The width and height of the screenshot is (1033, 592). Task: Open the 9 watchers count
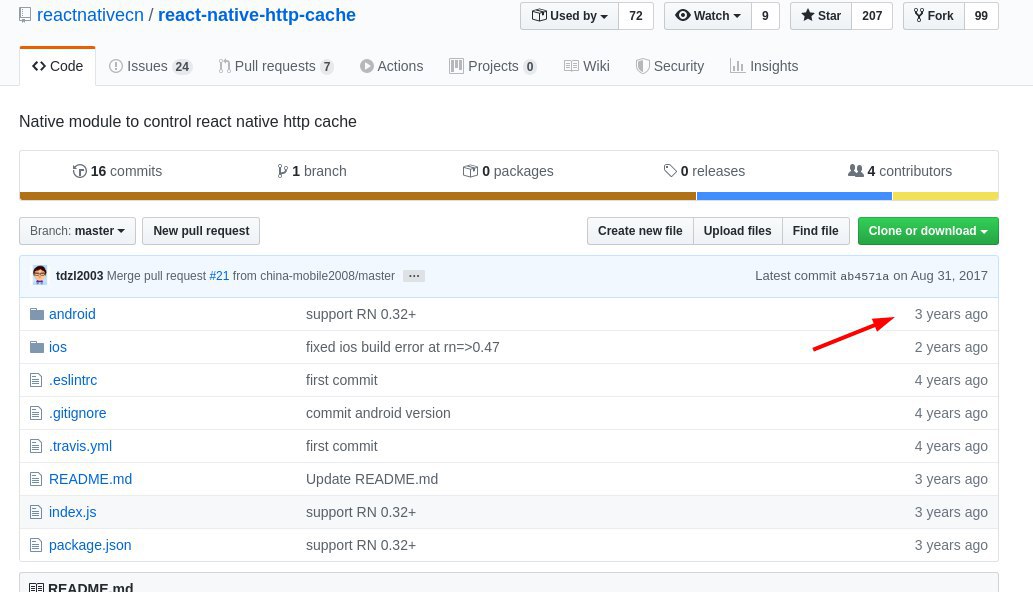coord(765,16)
